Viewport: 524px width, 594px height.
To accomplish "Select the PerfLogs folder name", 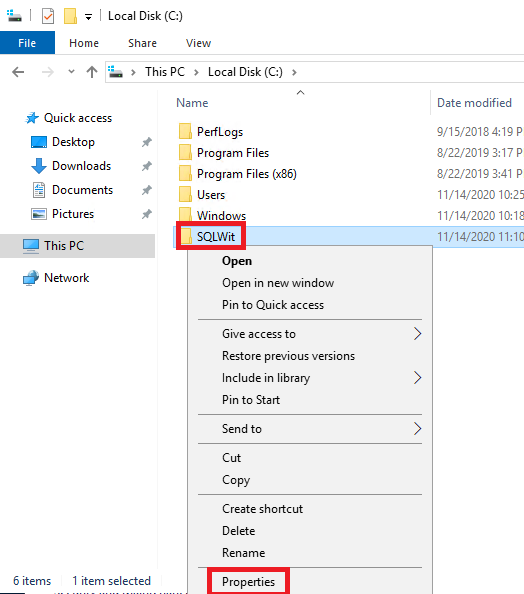I will [x=220, y=132].
